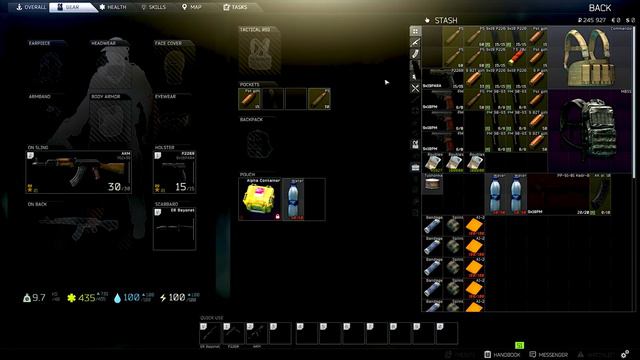640x360 pixels.
Task: Click the empty Eyewear slot
Action: [x=174, y=120]
